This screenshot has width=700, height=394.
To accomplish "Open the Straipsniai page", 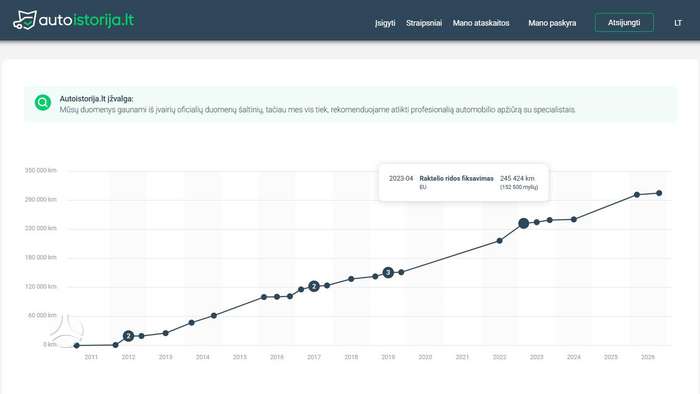I will click(424, 23).
